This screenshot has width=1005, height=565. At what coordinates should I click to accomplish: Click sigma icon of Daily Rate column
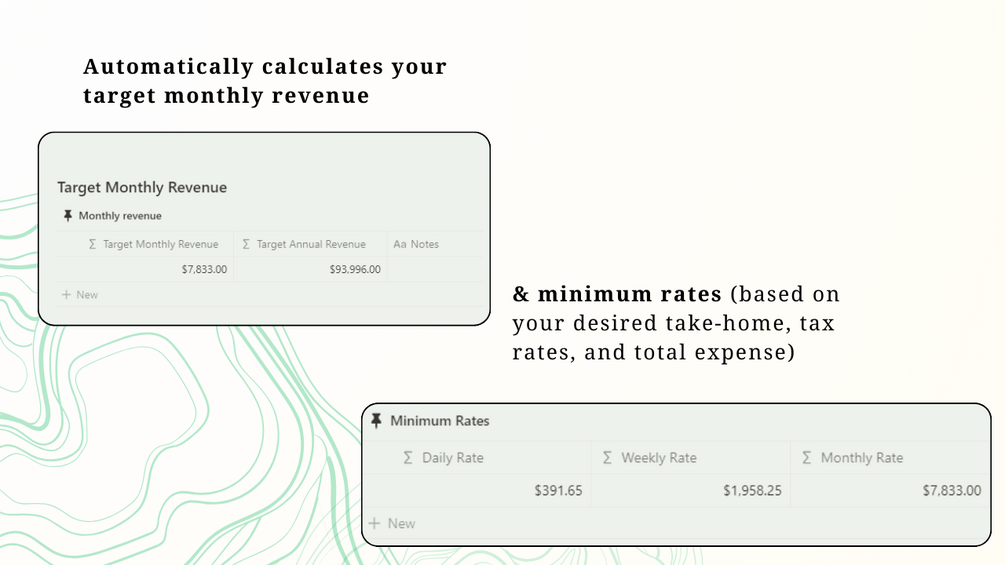pyautogui.click(x=408, y=457)
